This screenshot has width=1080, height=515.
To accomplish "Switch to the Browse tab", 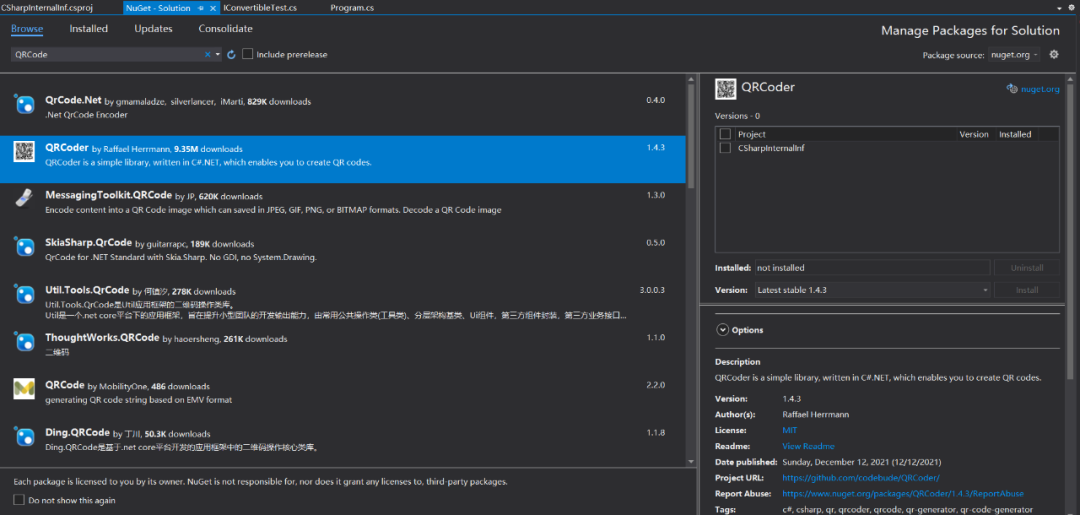I will pos(27,29).
